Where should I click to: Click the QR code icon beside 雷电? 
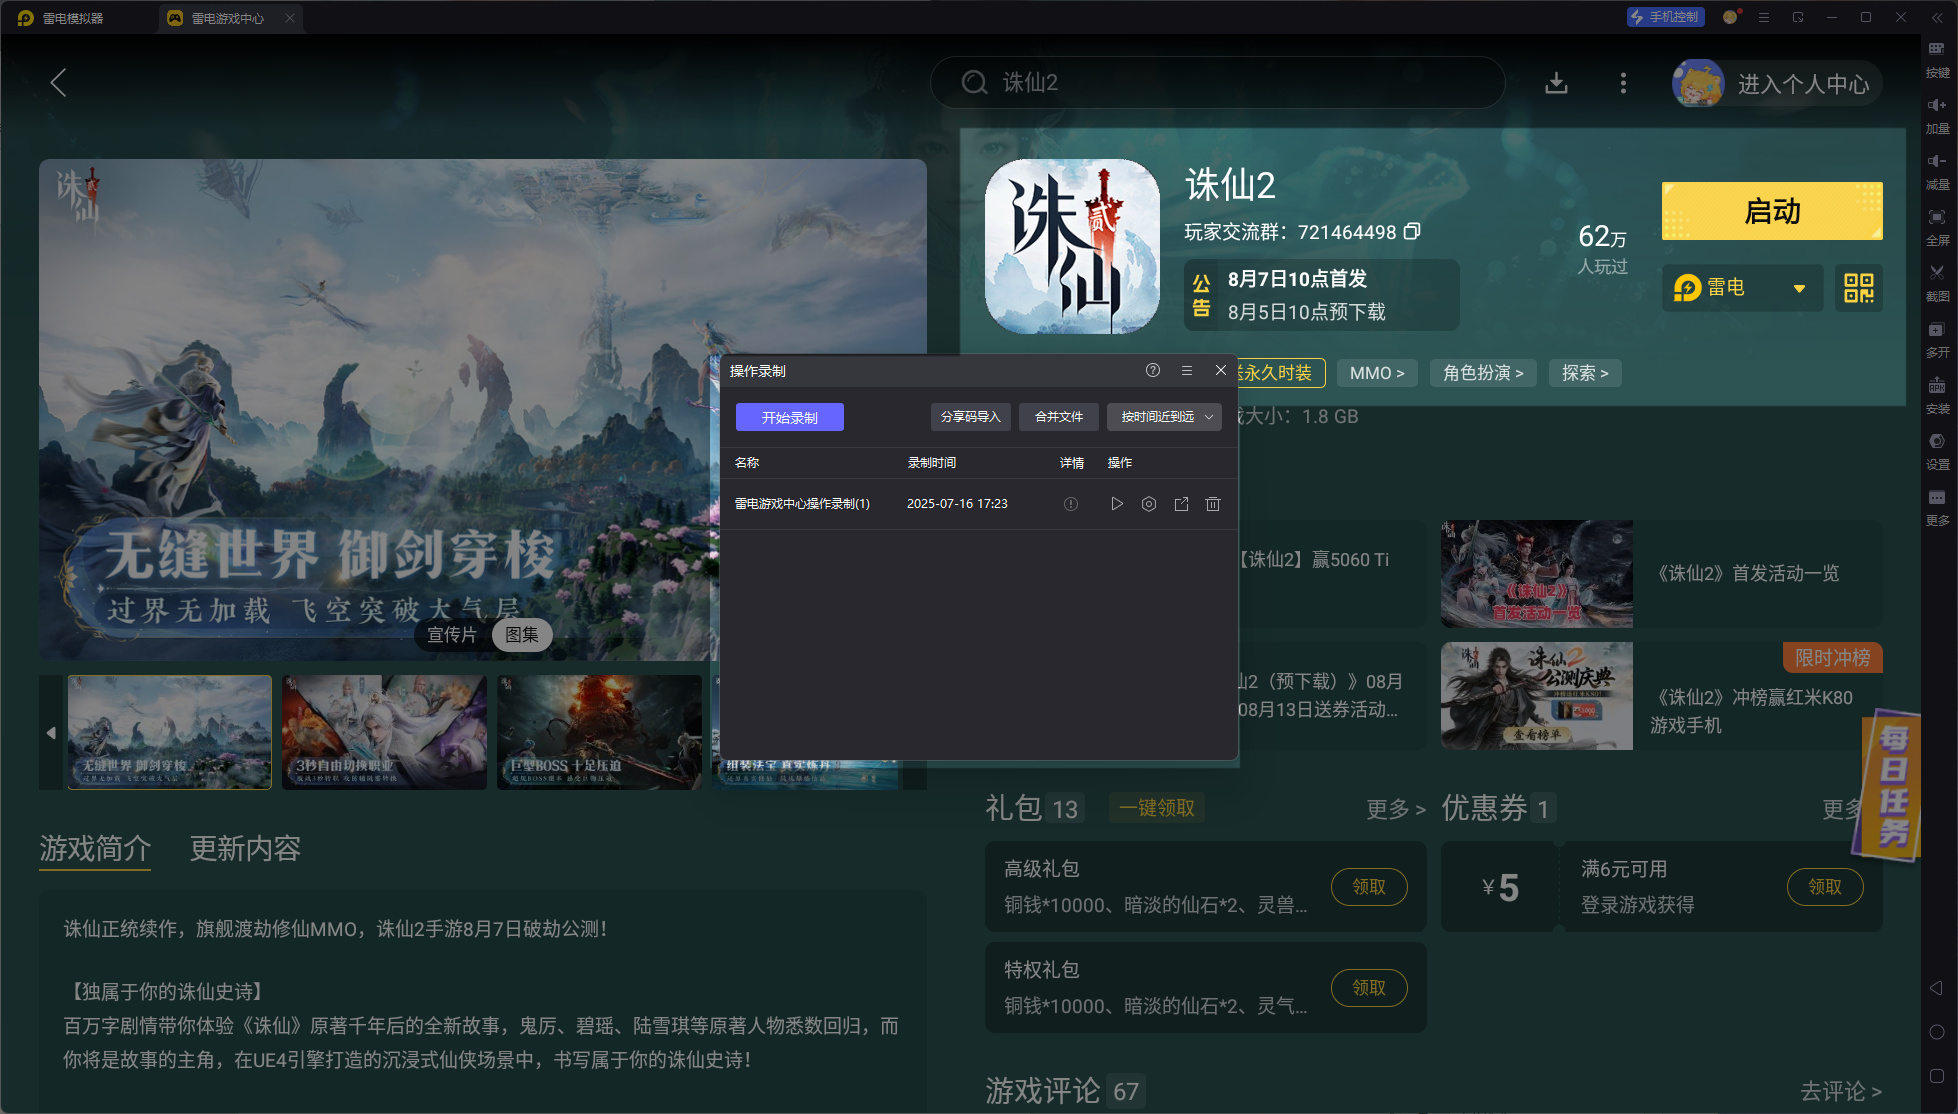(1858, 288)
